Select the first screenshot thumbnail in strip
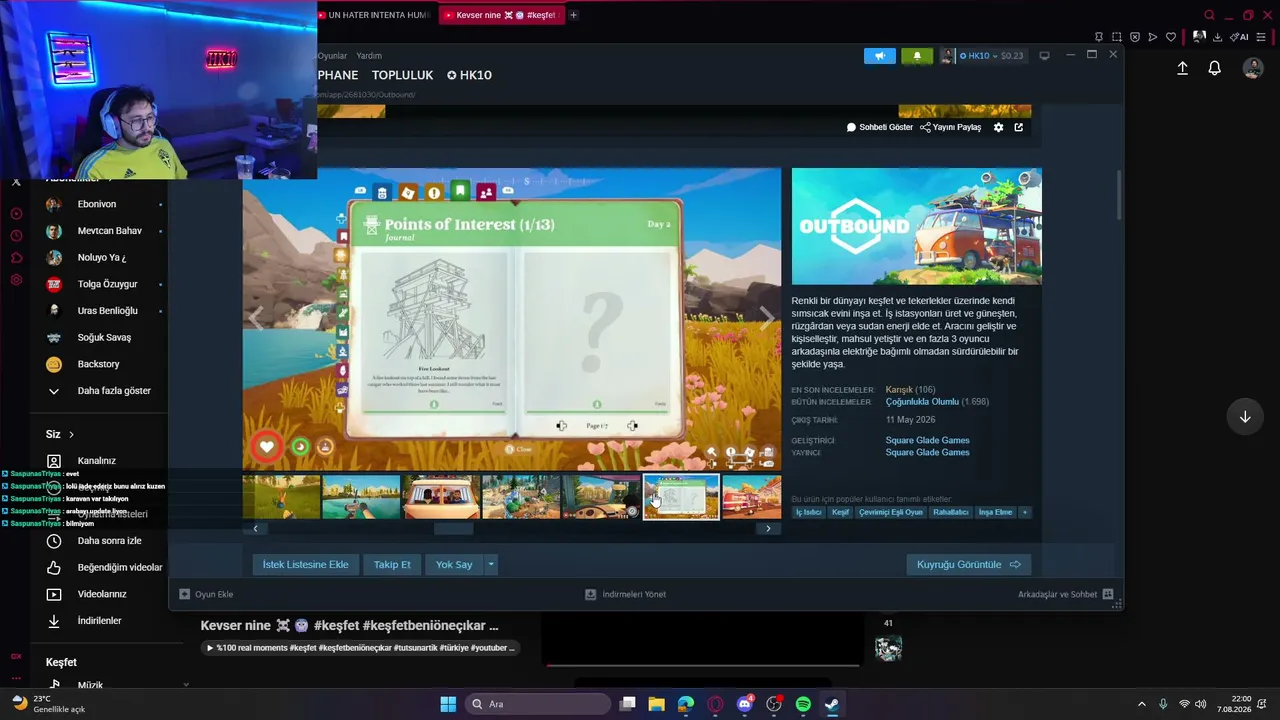This screenshot has height=720, width=1280. 282,497
